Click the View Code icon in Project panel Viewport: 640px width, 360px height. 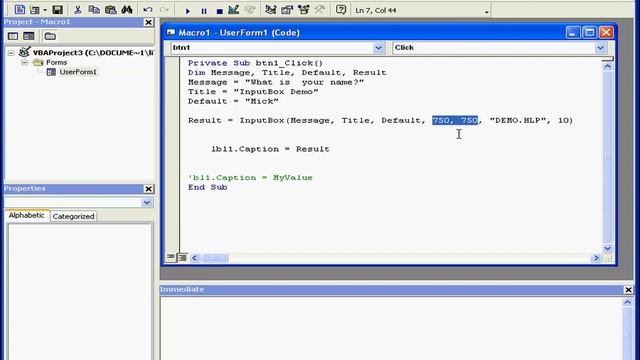(x=13, y=36)
